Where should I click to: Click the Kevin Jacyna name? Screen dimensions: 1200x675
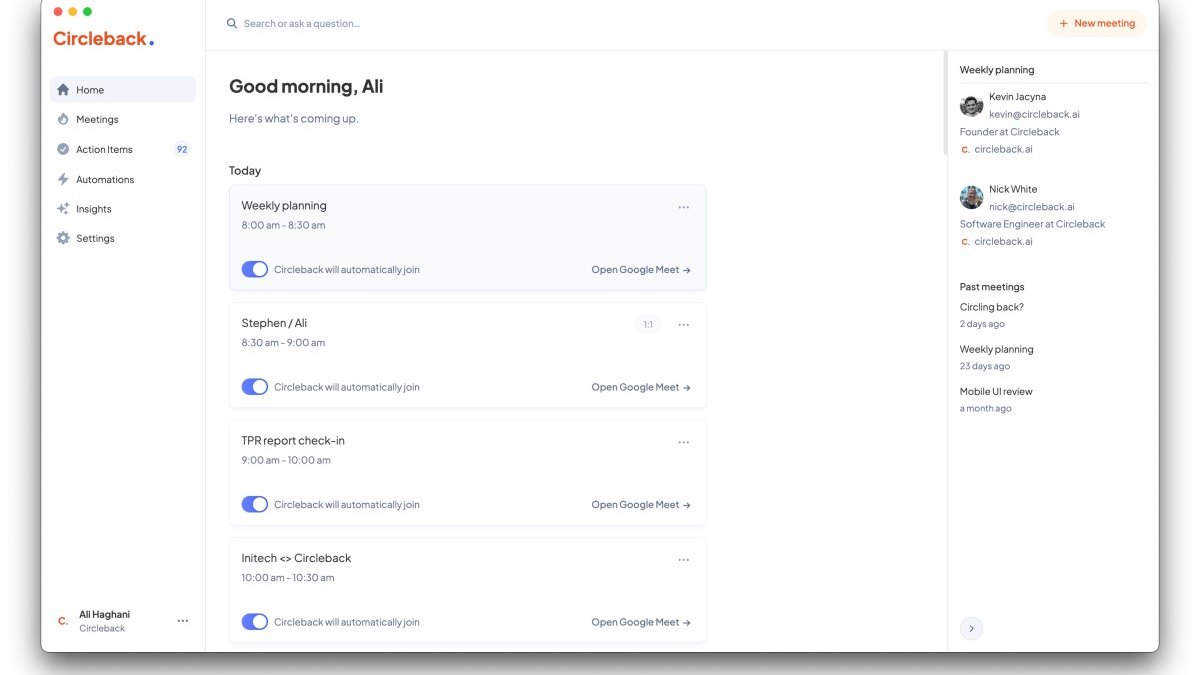coord(1018,97)
